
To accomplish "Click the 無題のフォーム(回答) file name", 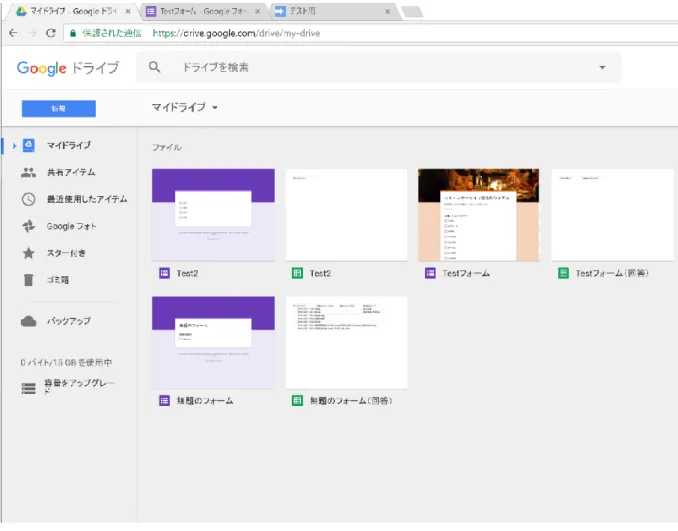I will (x=351, y=401).
